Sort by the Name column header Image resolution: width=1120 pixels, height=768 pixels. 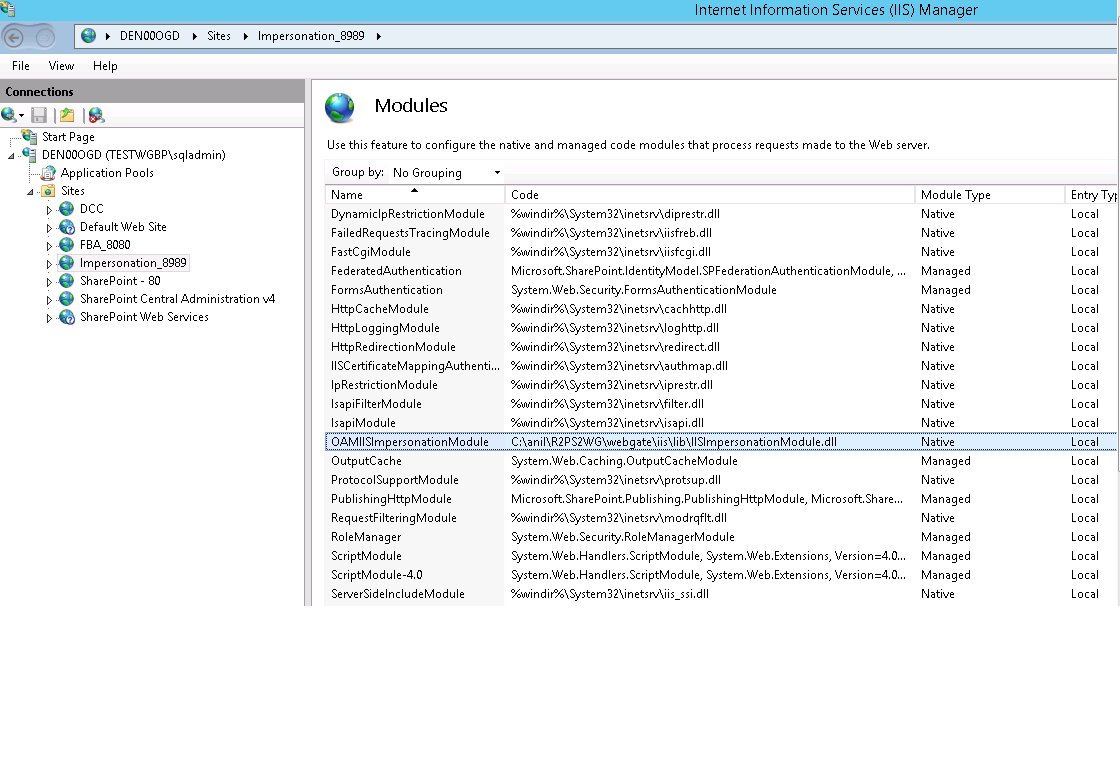[414, 194]
